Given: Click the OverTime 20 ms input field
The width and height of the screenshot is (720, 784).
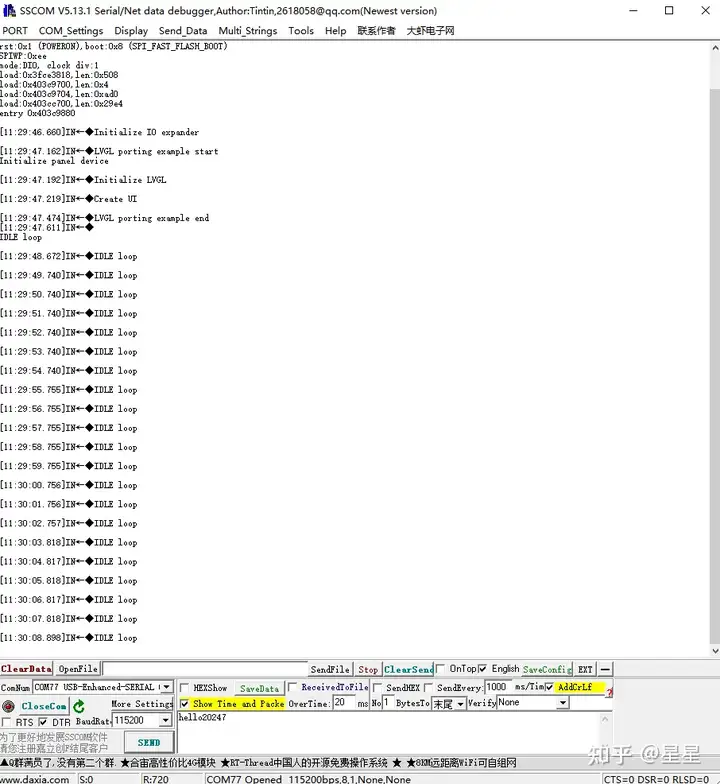Looking at the screenshot, I should (x=344, y=702).
